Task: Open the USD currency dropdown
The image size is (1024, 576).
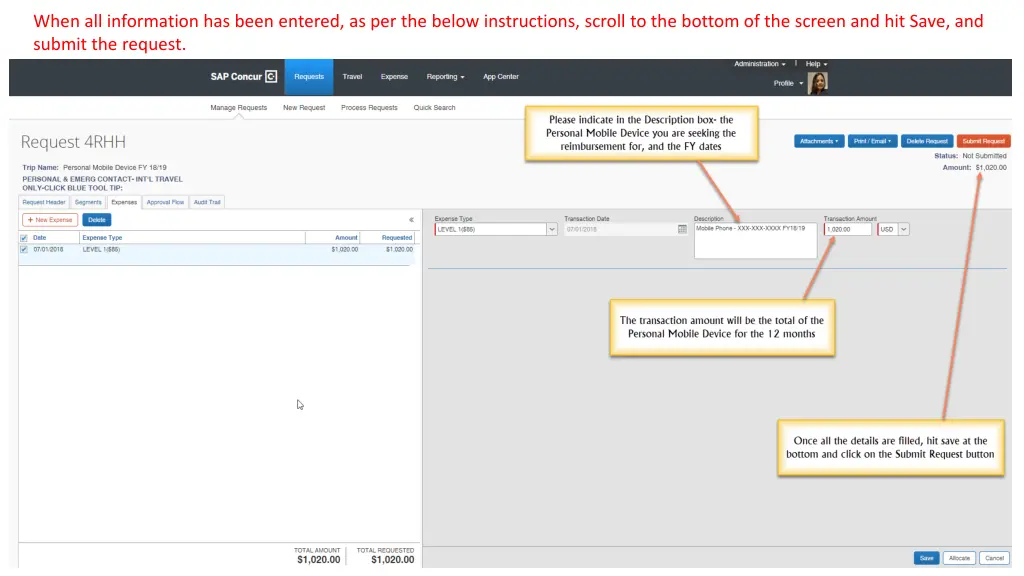Action: click(x=903, y=229)
